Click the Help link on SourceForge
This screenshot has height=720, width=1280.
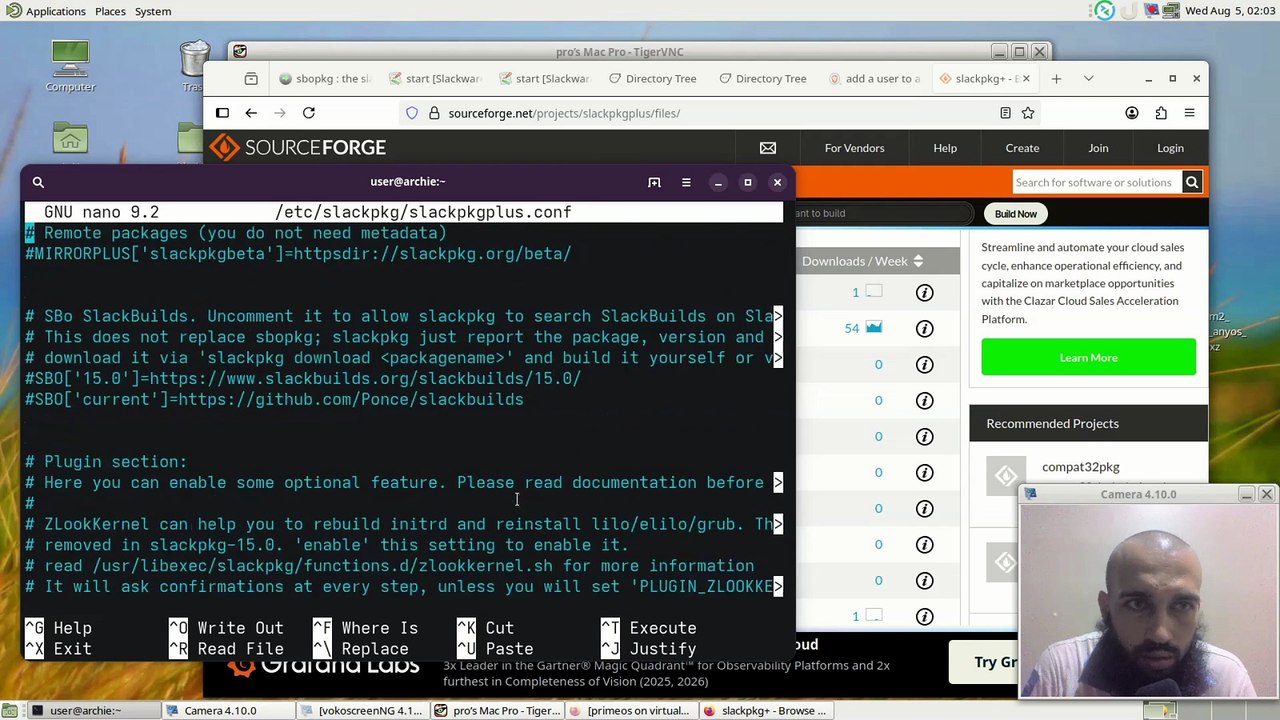(x=945, y=148)
